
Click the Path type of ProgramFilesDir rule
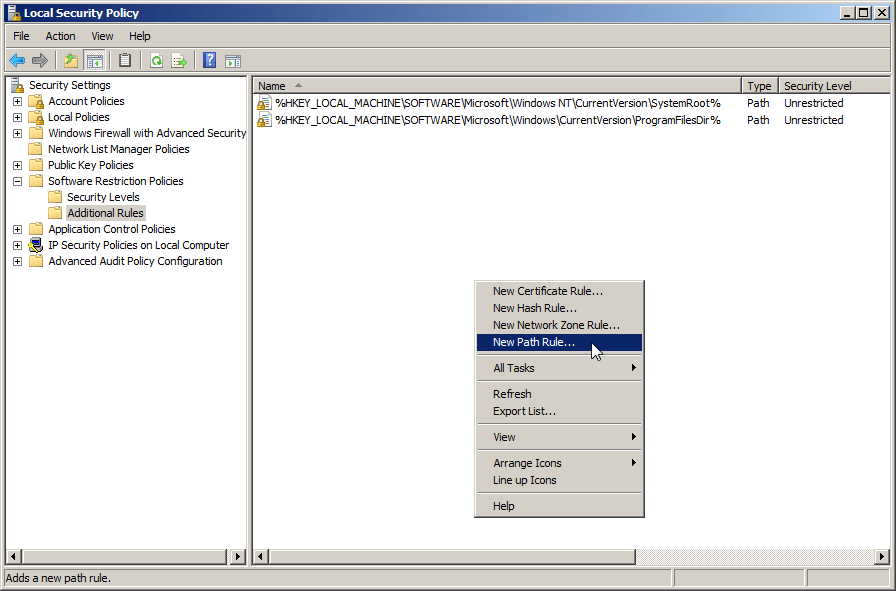tap(758, 120)
